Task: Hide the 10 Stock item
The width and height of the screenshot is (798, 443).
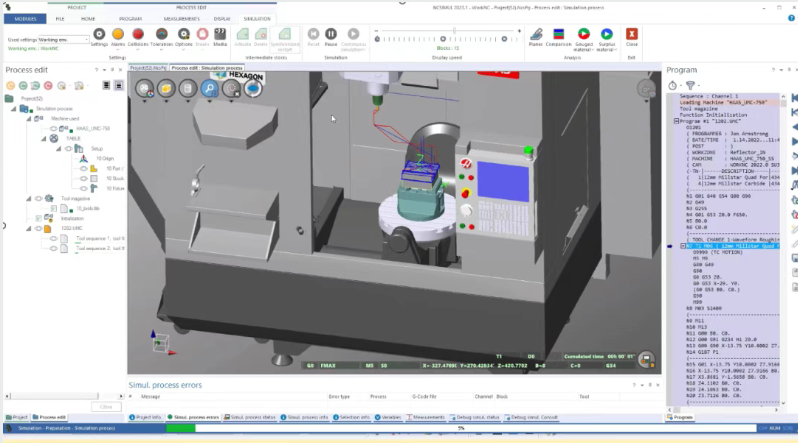Action: [86, 178]
